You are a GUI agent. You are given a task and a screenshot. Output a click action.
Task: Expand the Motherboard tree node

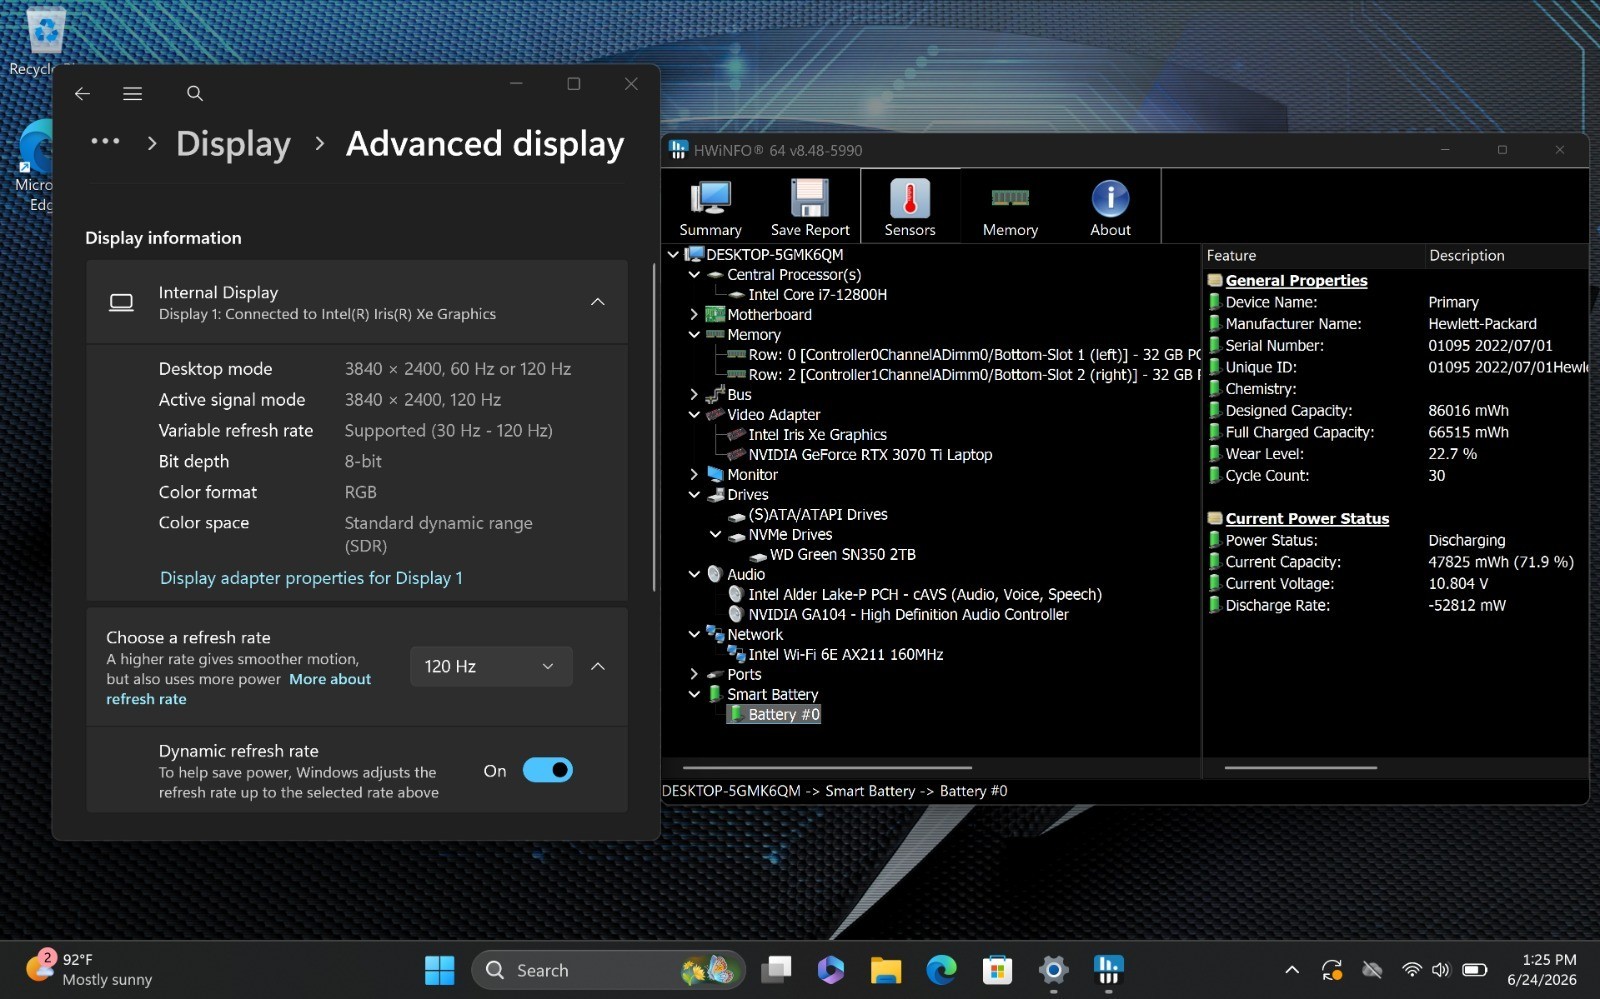point(694,314)
